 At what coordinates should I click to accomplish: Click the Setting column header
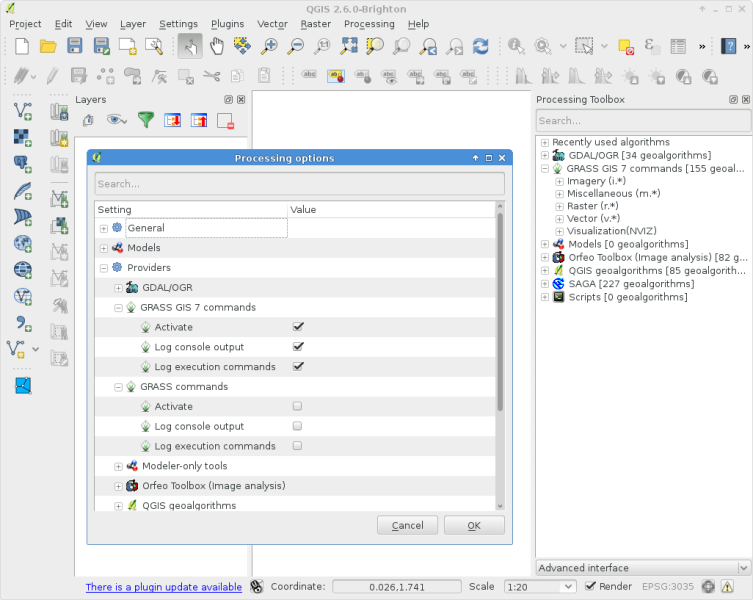point(191,209)
